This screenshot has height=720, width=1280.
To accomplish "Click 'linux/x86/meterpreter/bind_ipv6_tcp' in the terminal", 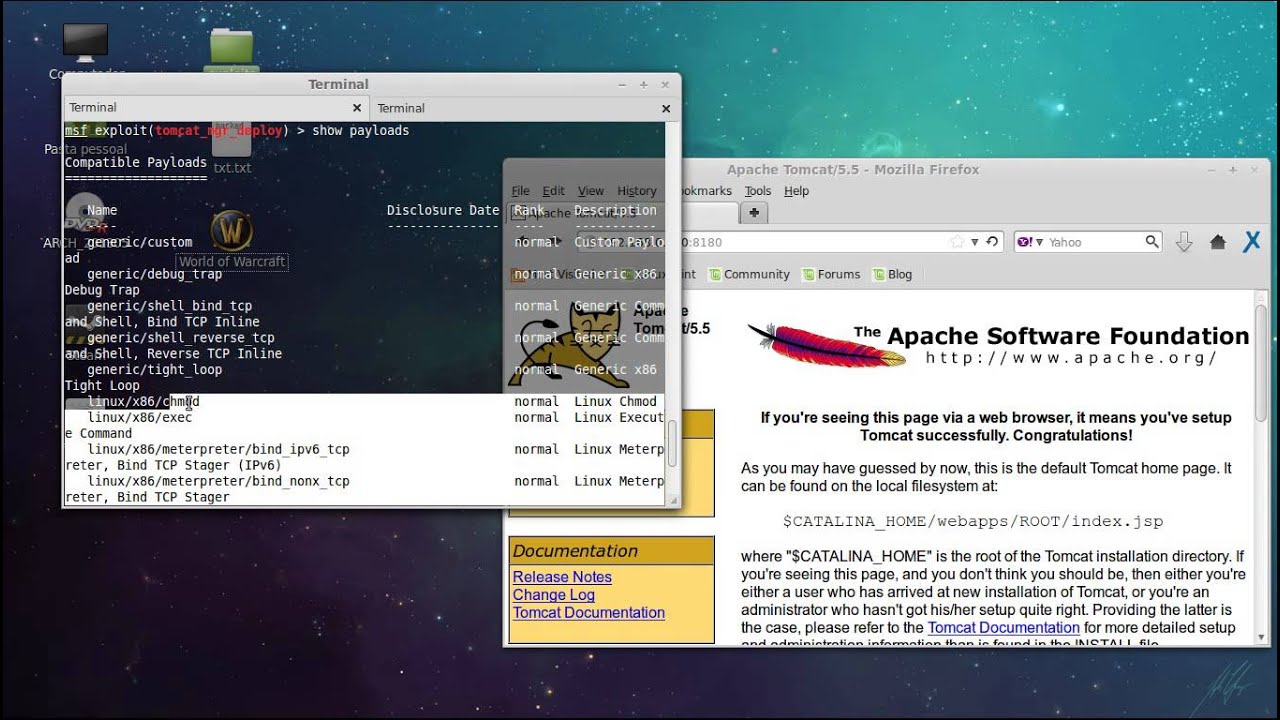I will pos(218,449).
